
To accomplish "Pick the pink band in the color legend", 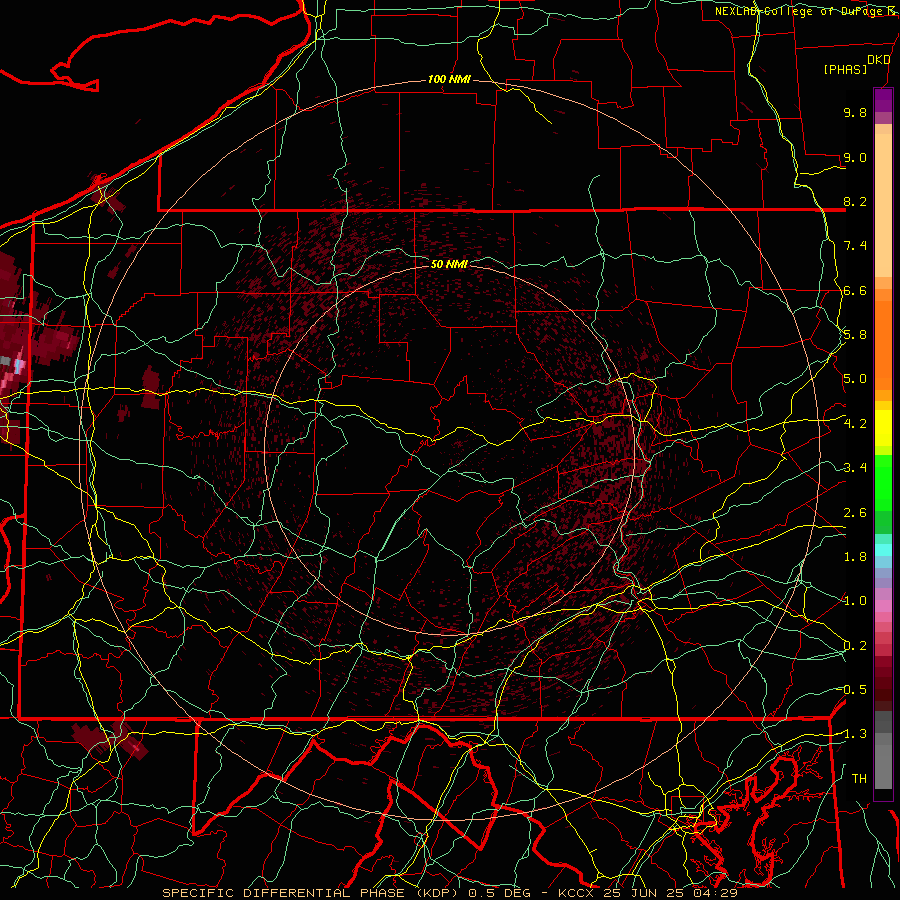I will click(883, 606).
